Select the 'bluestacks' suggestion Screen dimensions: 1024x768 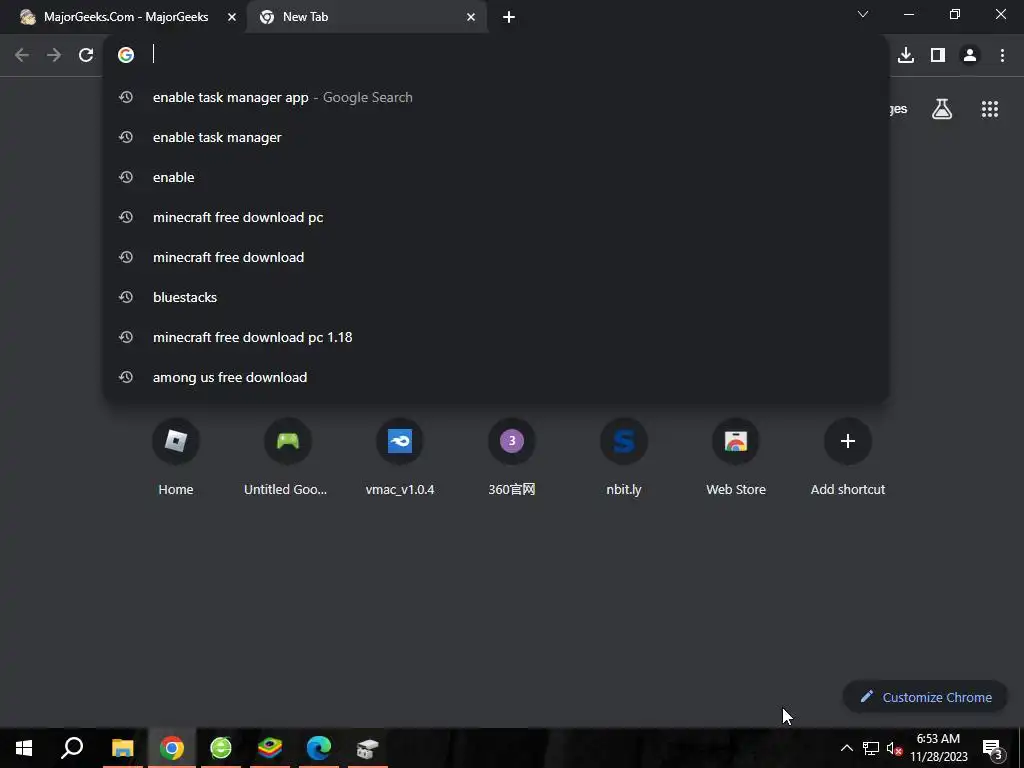click(x=496, y=297)
